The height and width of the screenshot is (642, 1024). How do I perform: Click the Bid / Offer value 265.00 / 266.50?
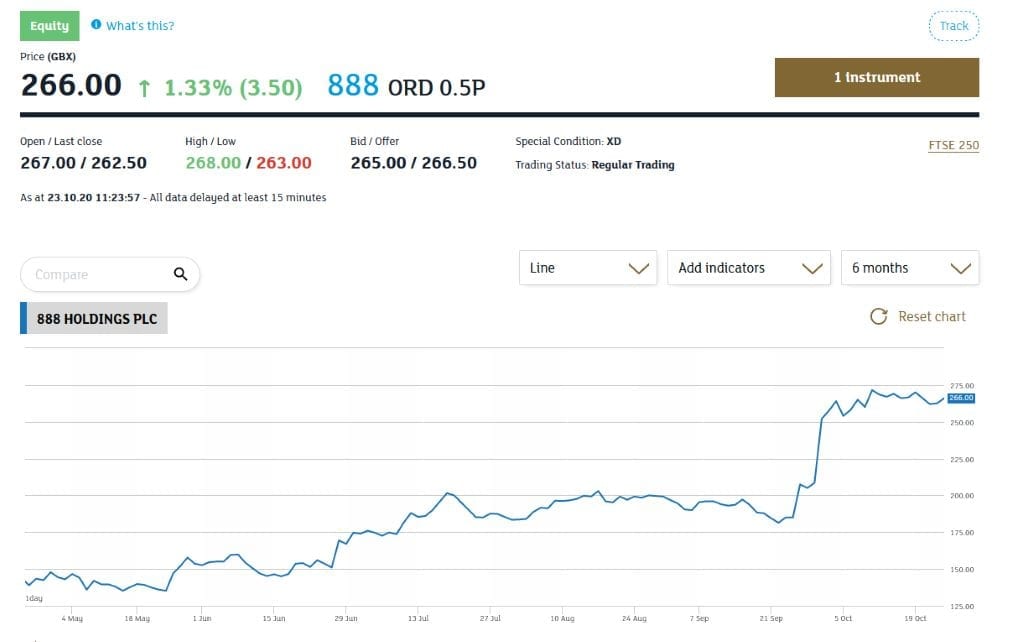pos(413,163)
